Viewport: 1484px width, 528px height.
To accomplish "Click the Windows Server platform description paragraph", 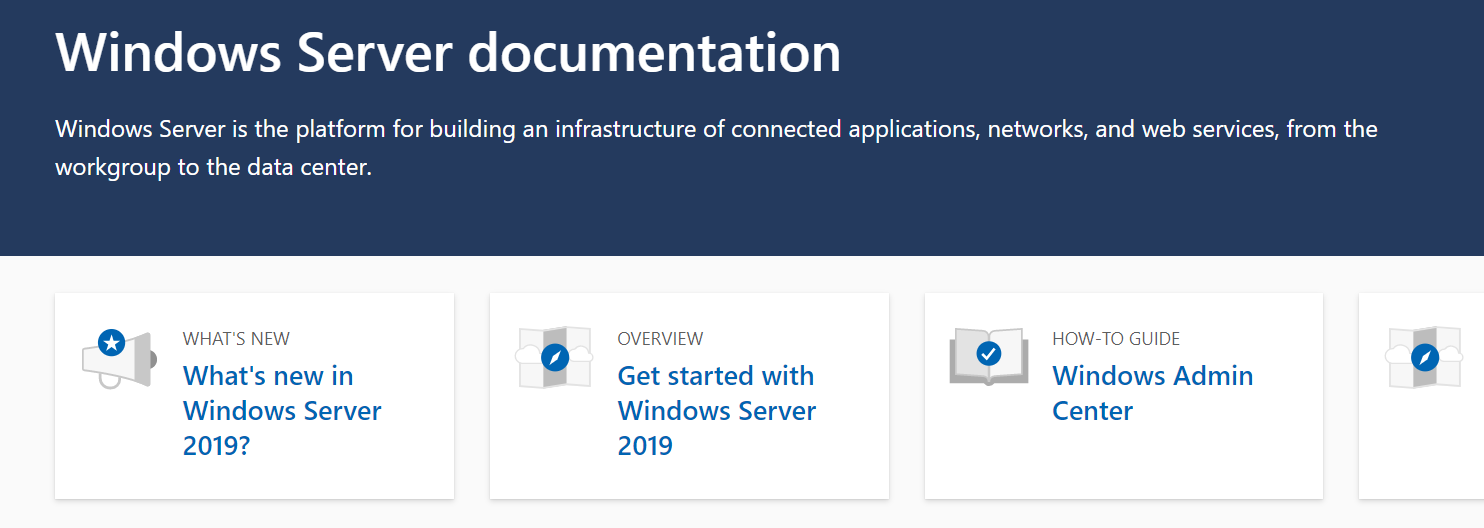I will pos(716,148).
